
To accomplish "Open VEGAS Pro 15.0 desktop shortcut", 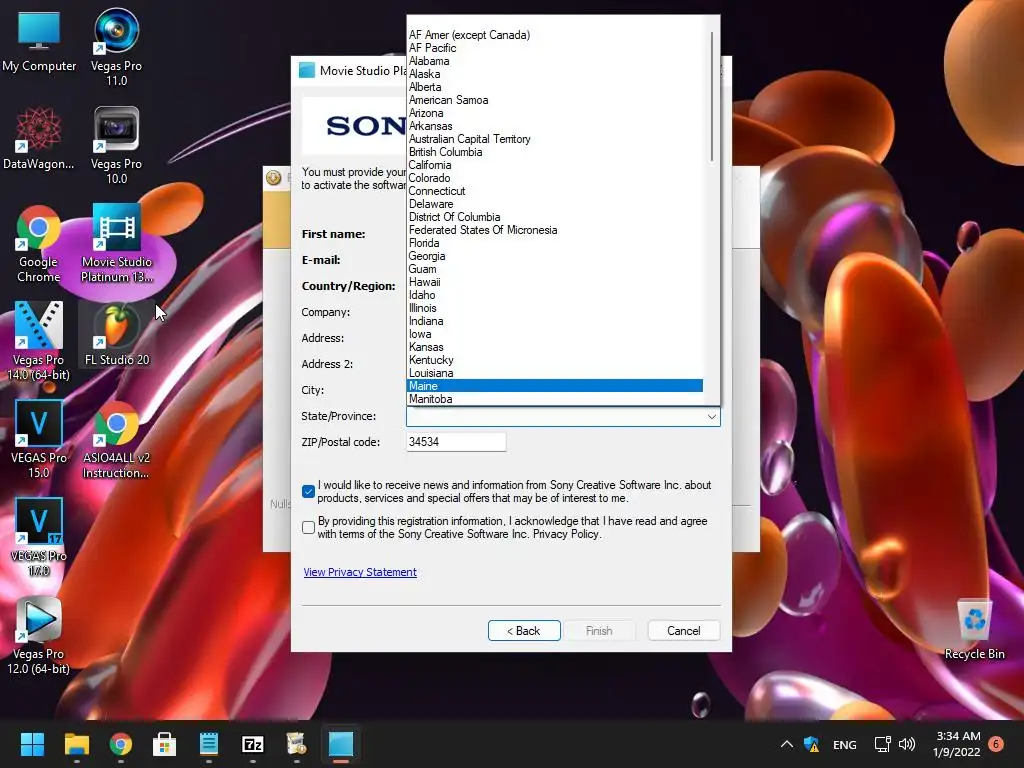I will click(39, 439).
